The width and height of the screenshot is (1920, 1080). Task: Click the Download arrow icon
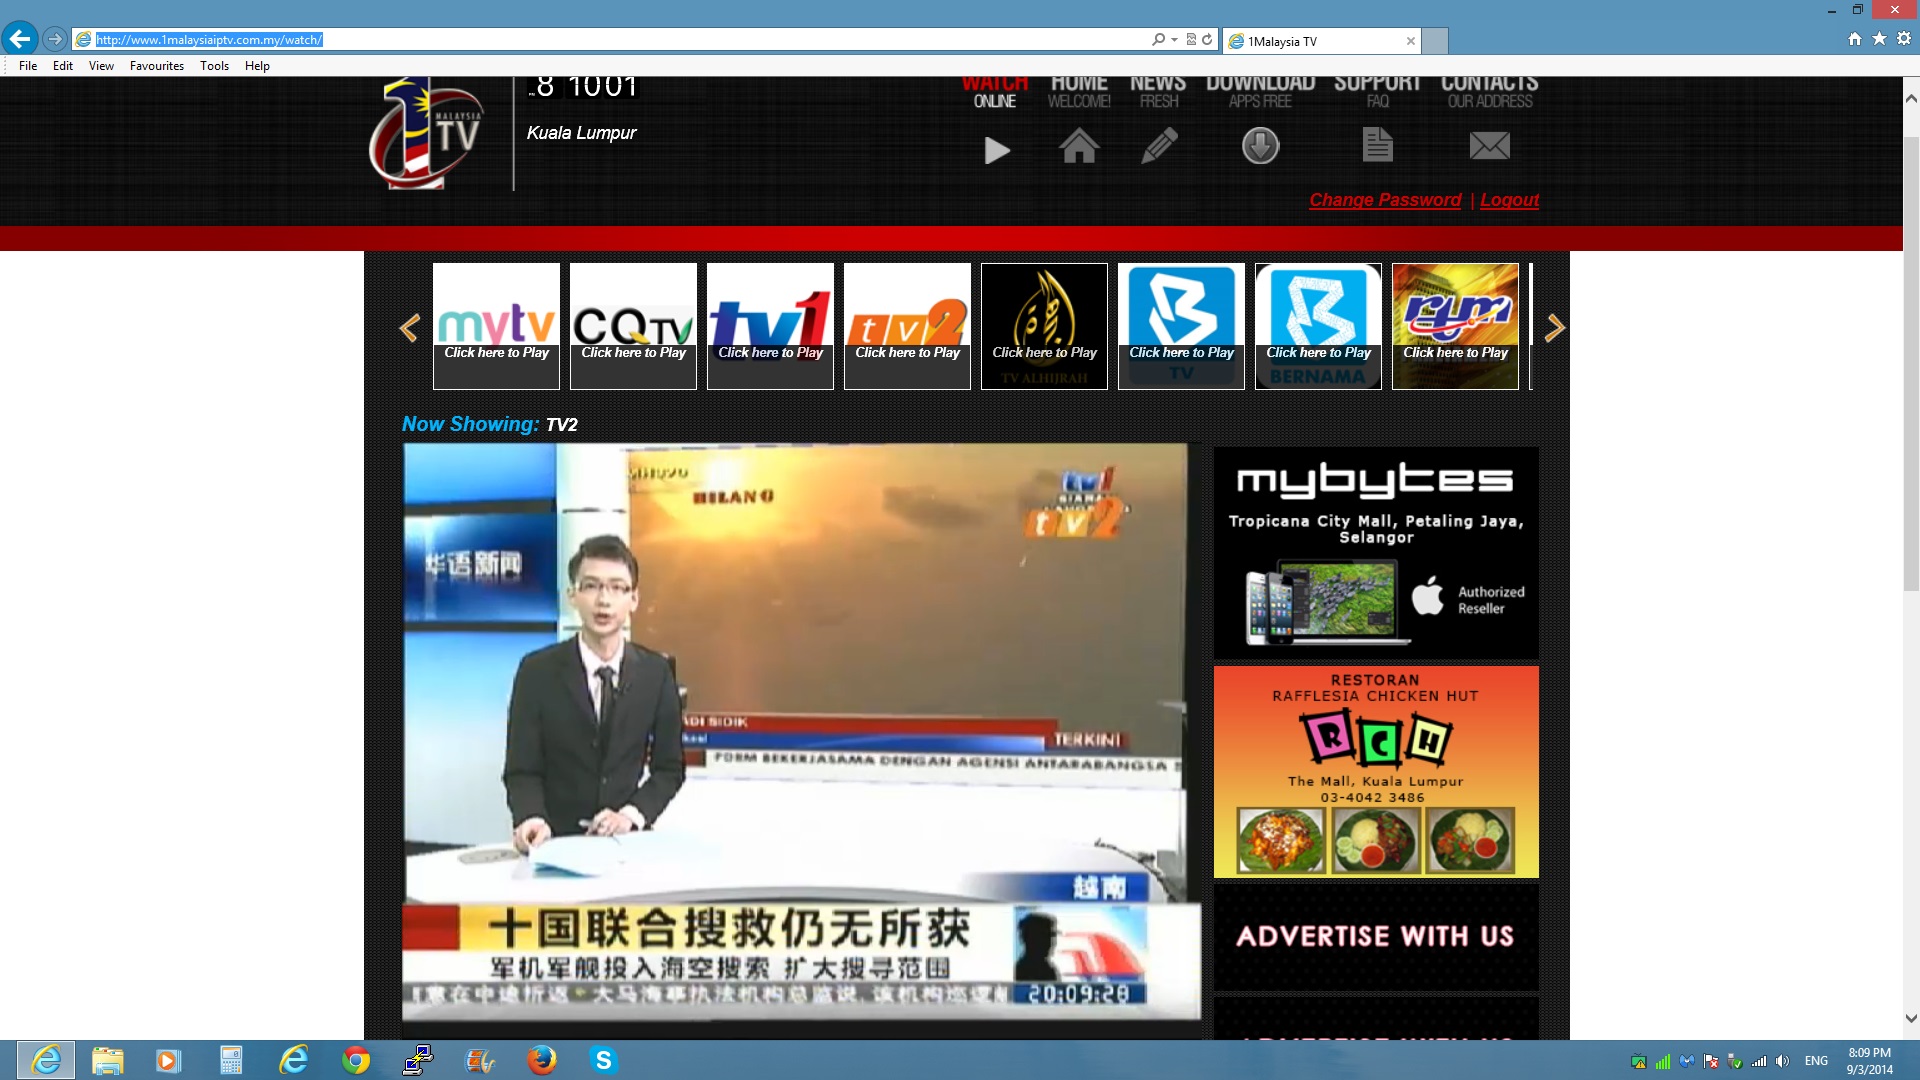[x=1260, y=146]
